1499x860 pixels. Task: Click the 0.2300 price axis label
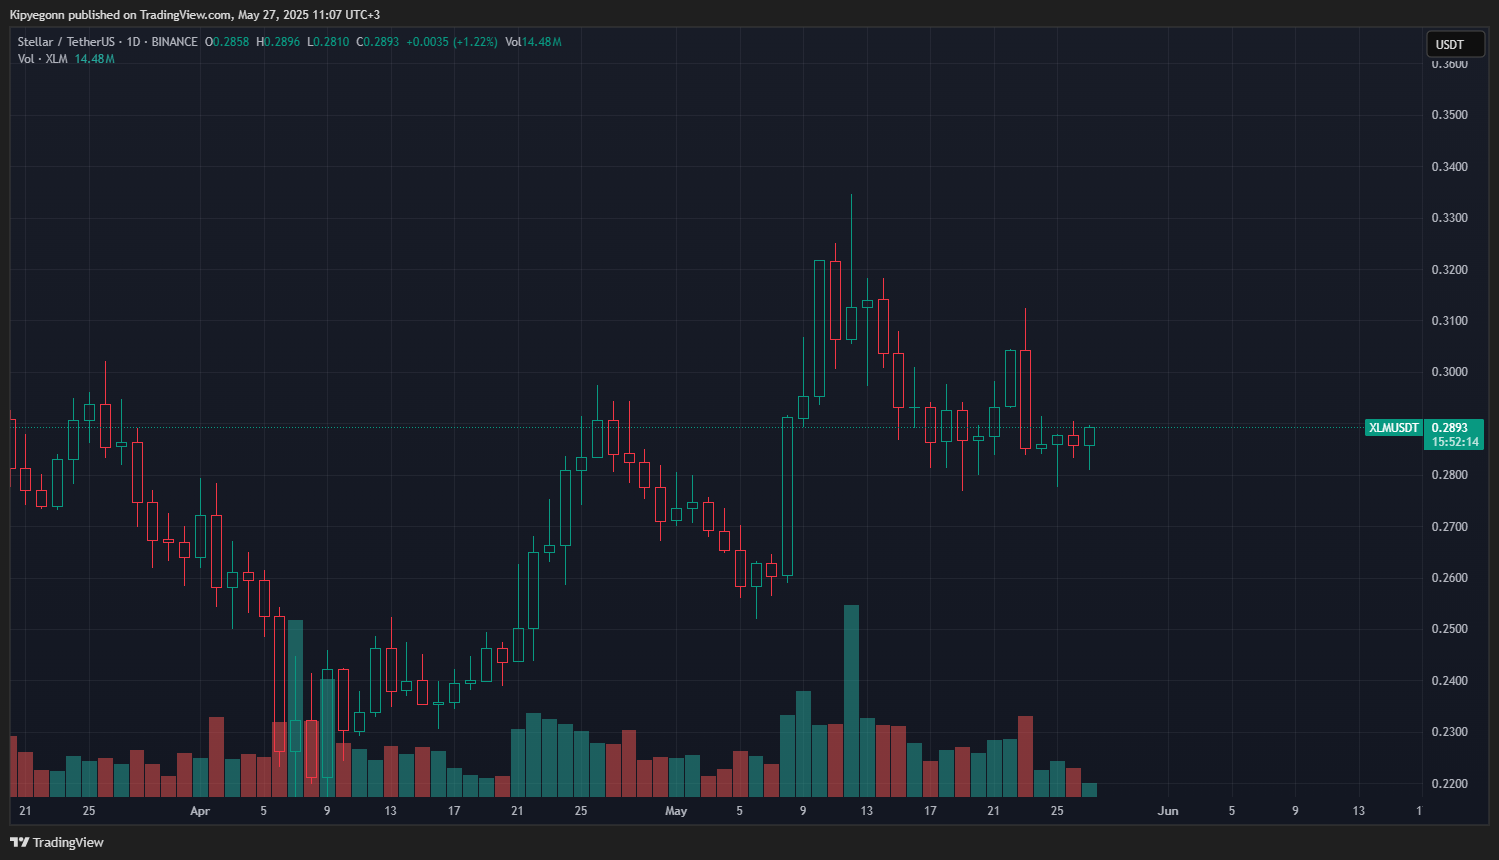coord(1450,732)
